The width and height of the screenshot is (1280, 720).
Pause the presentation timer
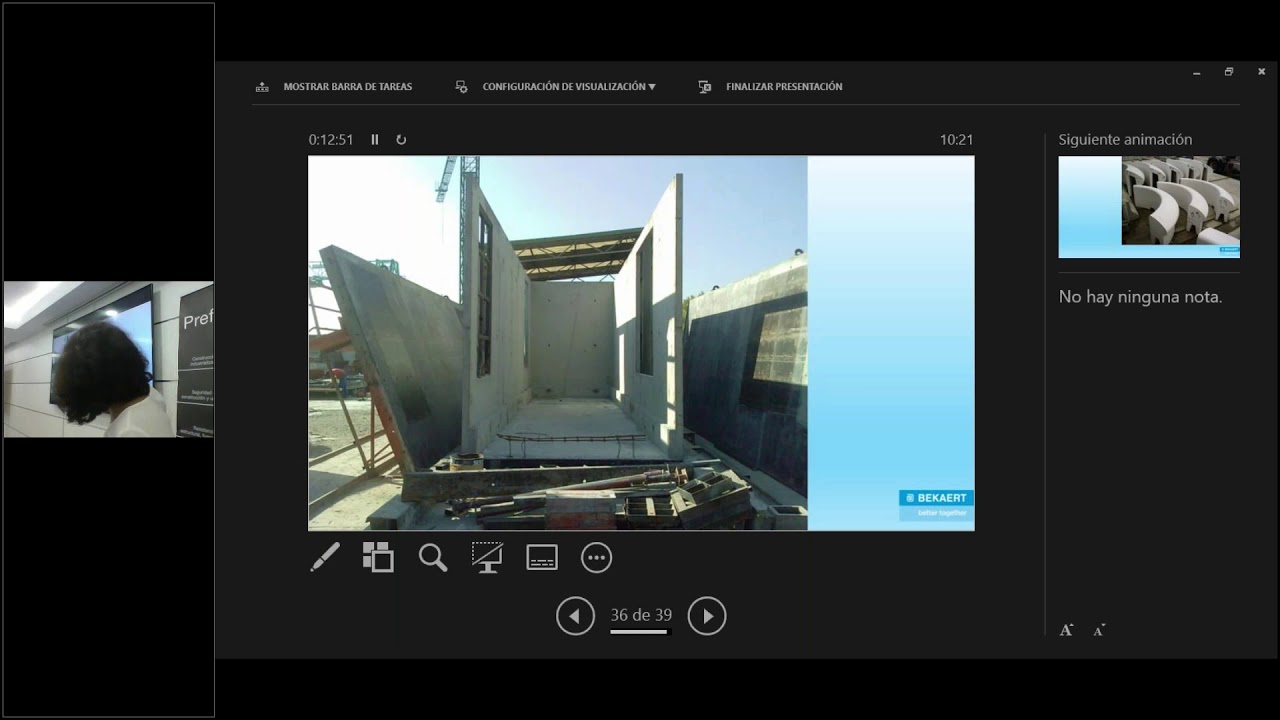click(x=375, y=140)
